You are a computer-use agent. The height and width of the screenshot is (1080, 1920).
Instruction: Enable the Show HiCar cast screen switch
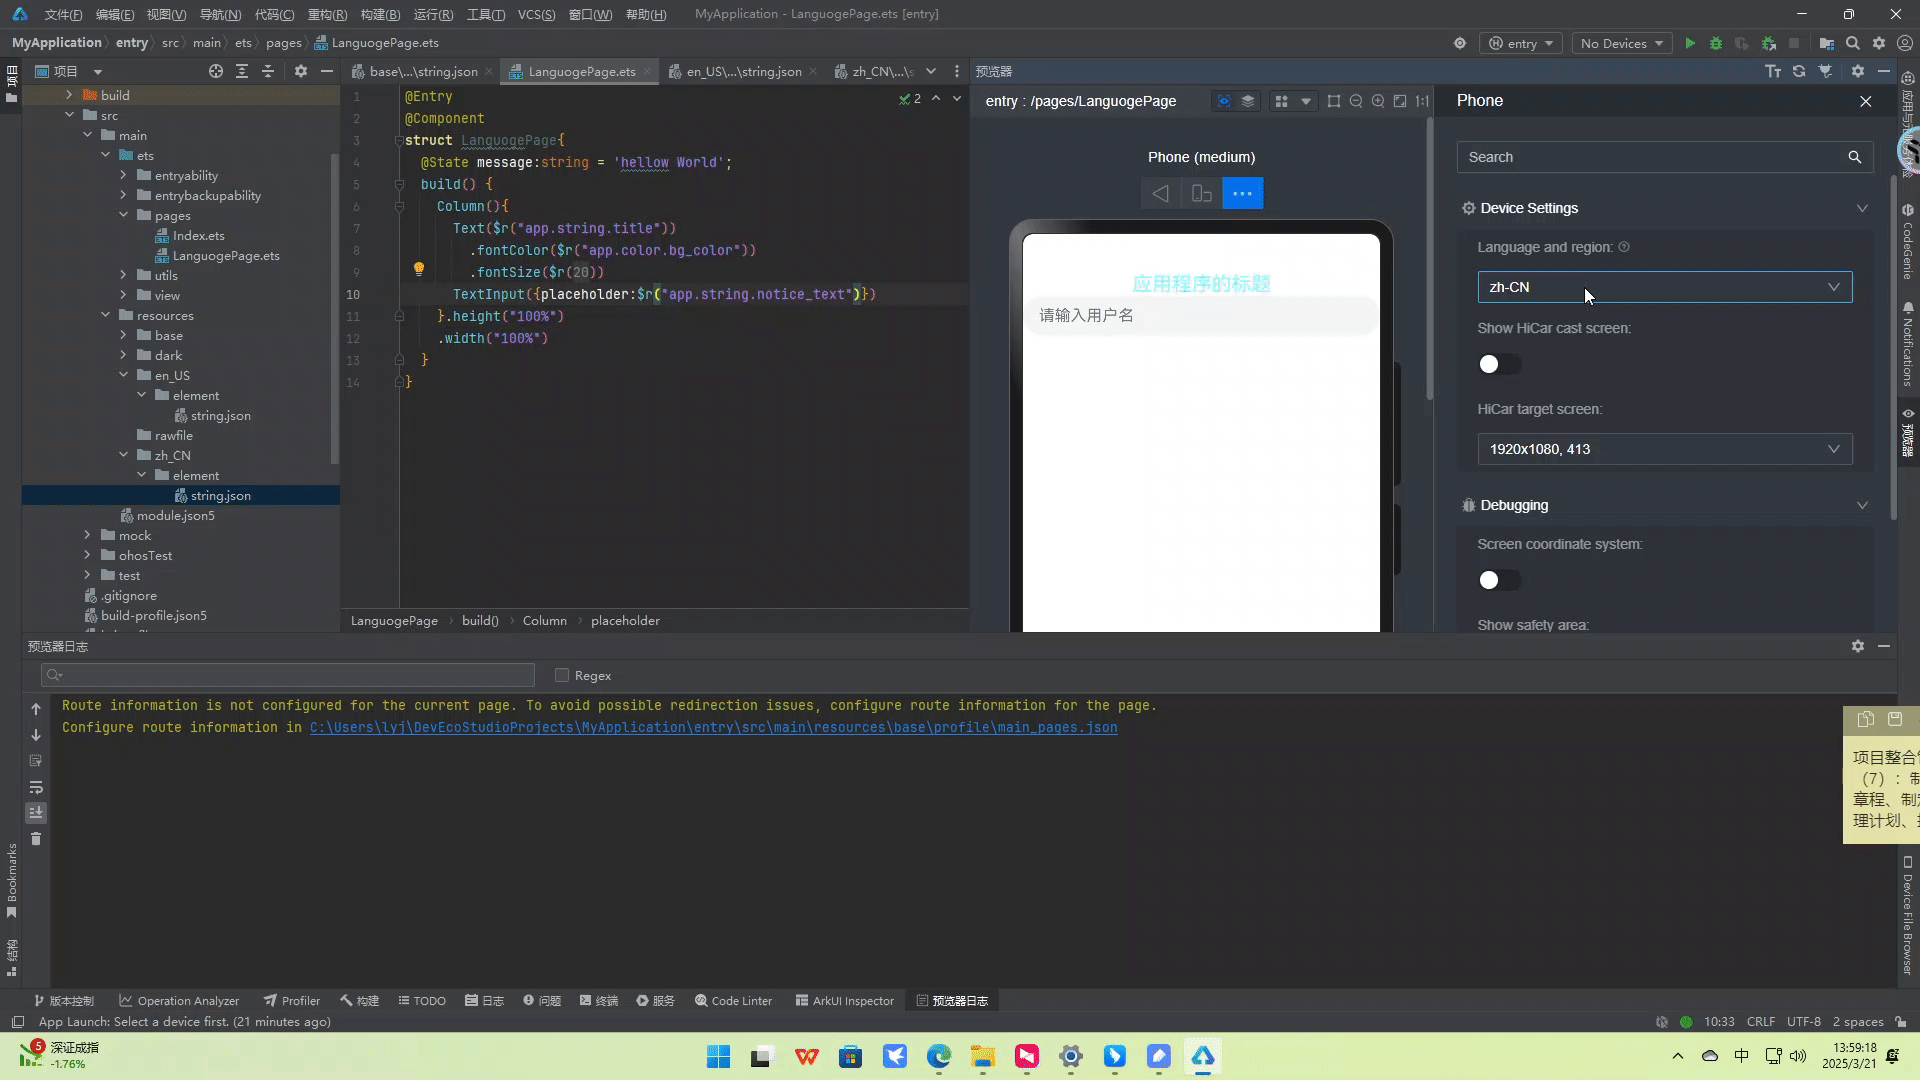1498,364
